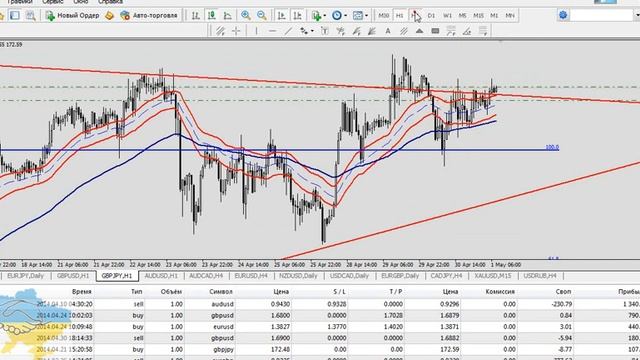Switch chart to candlesticks view
The width and height of the screenshot is (640, 360).
tap(212, 16)
